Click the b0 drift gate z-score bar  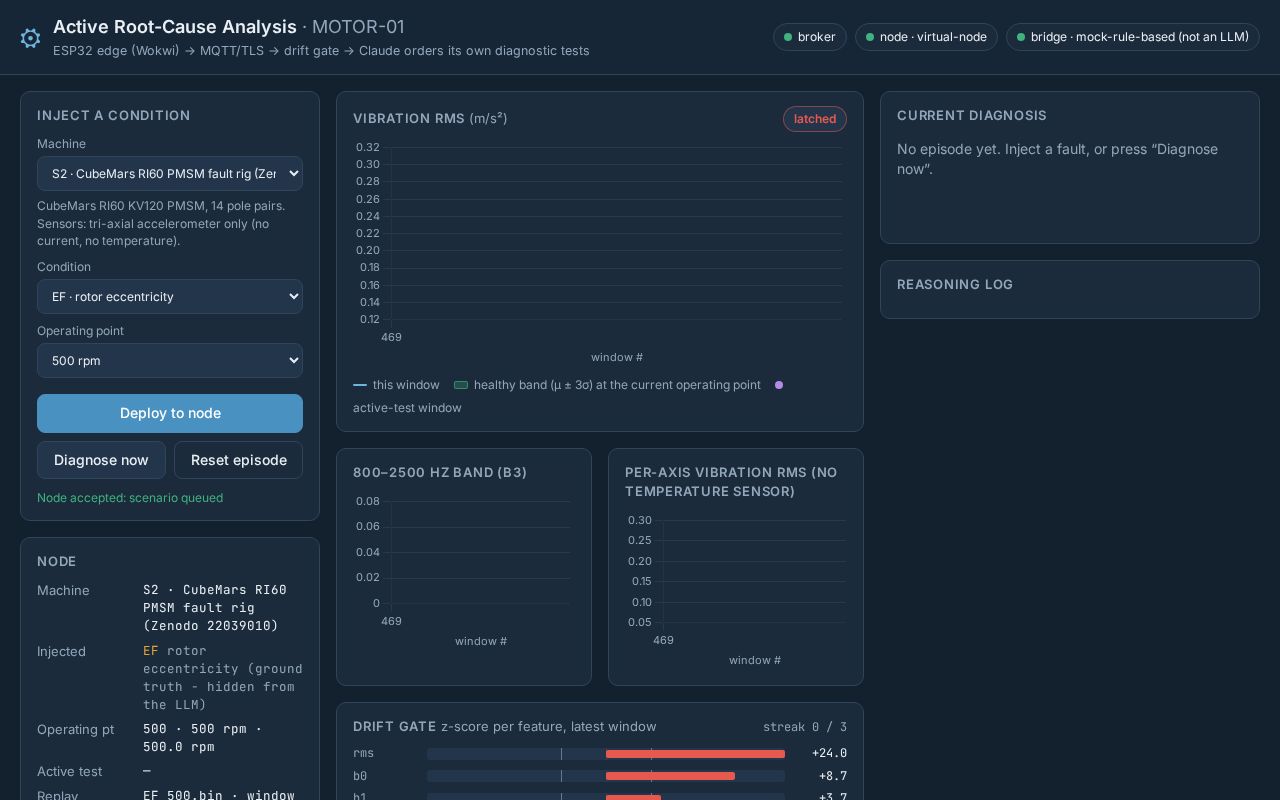[x=606, y=776]
